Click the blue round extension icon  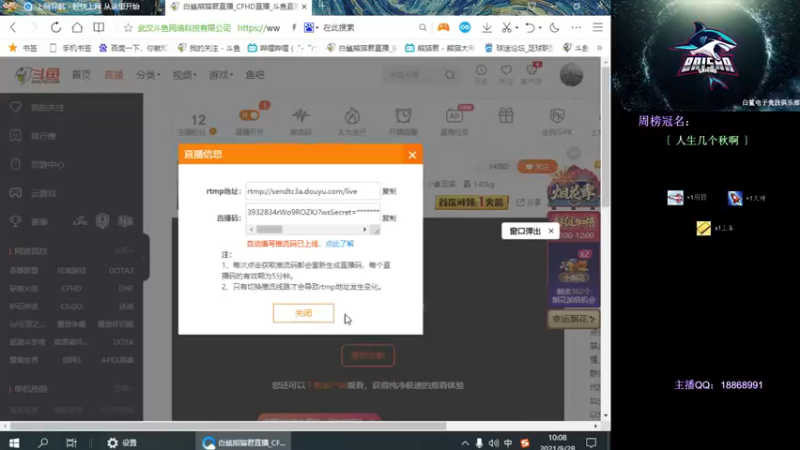point(465,28)
